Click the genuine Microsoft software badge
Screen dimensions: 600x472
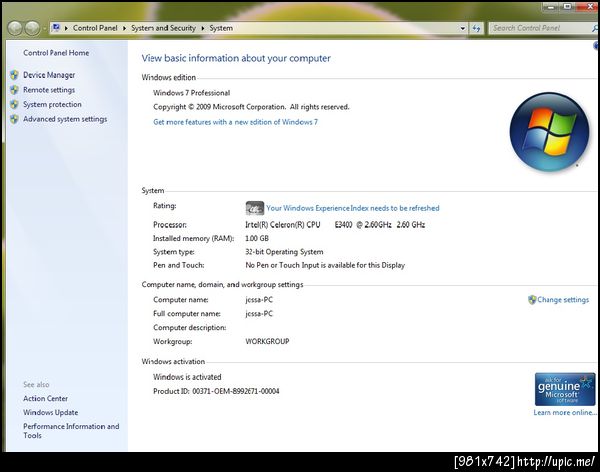point(565,389)
